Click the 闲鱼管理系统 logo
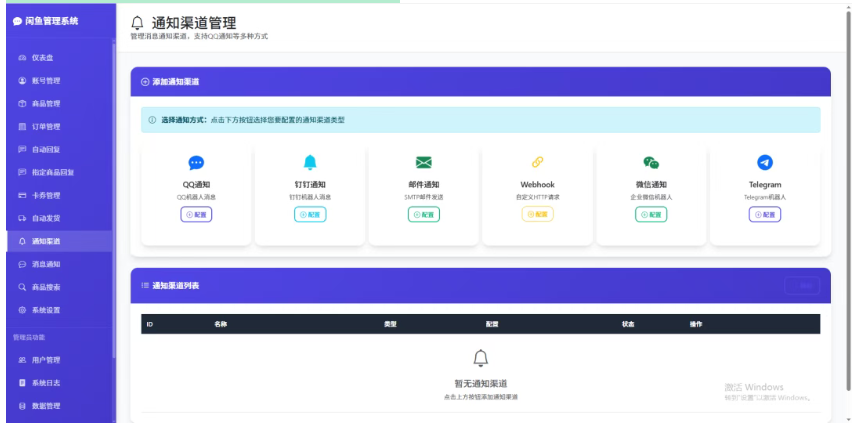The height and width of the screenshot is (439, 853). (46, 21)
